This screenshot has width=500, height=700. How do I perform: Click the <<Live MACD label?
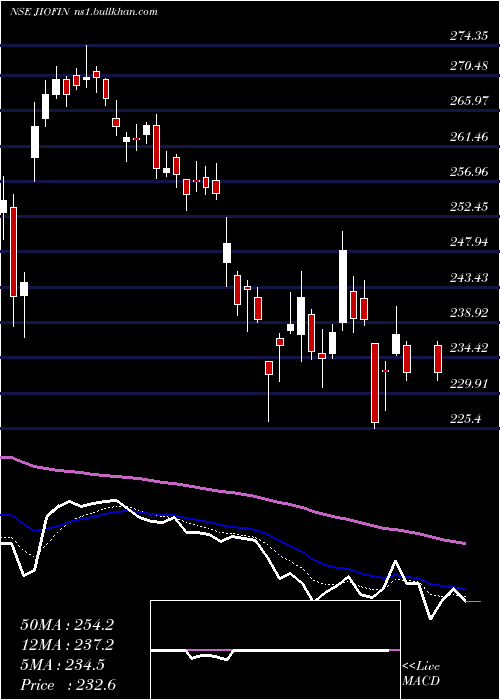pyautogui.click(x=421, y=674)
